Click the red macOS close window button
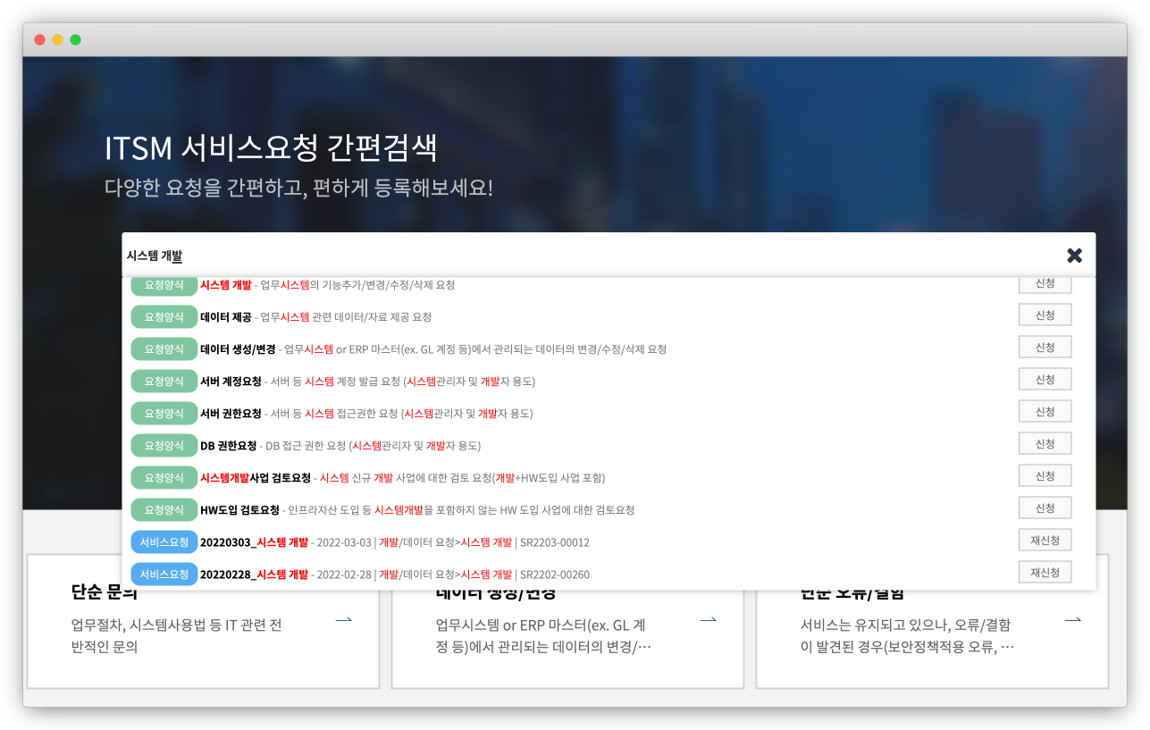 pos(40,40)
